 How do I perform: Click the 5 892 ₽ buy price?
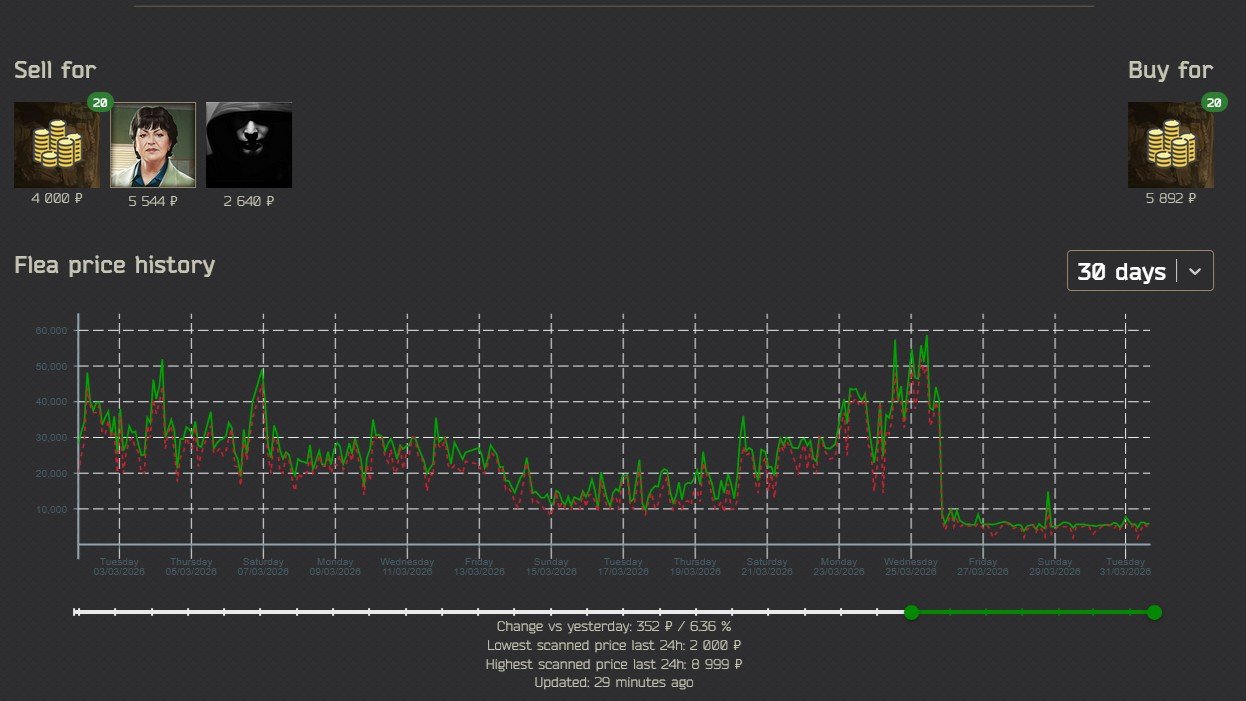coord(1171,199)
